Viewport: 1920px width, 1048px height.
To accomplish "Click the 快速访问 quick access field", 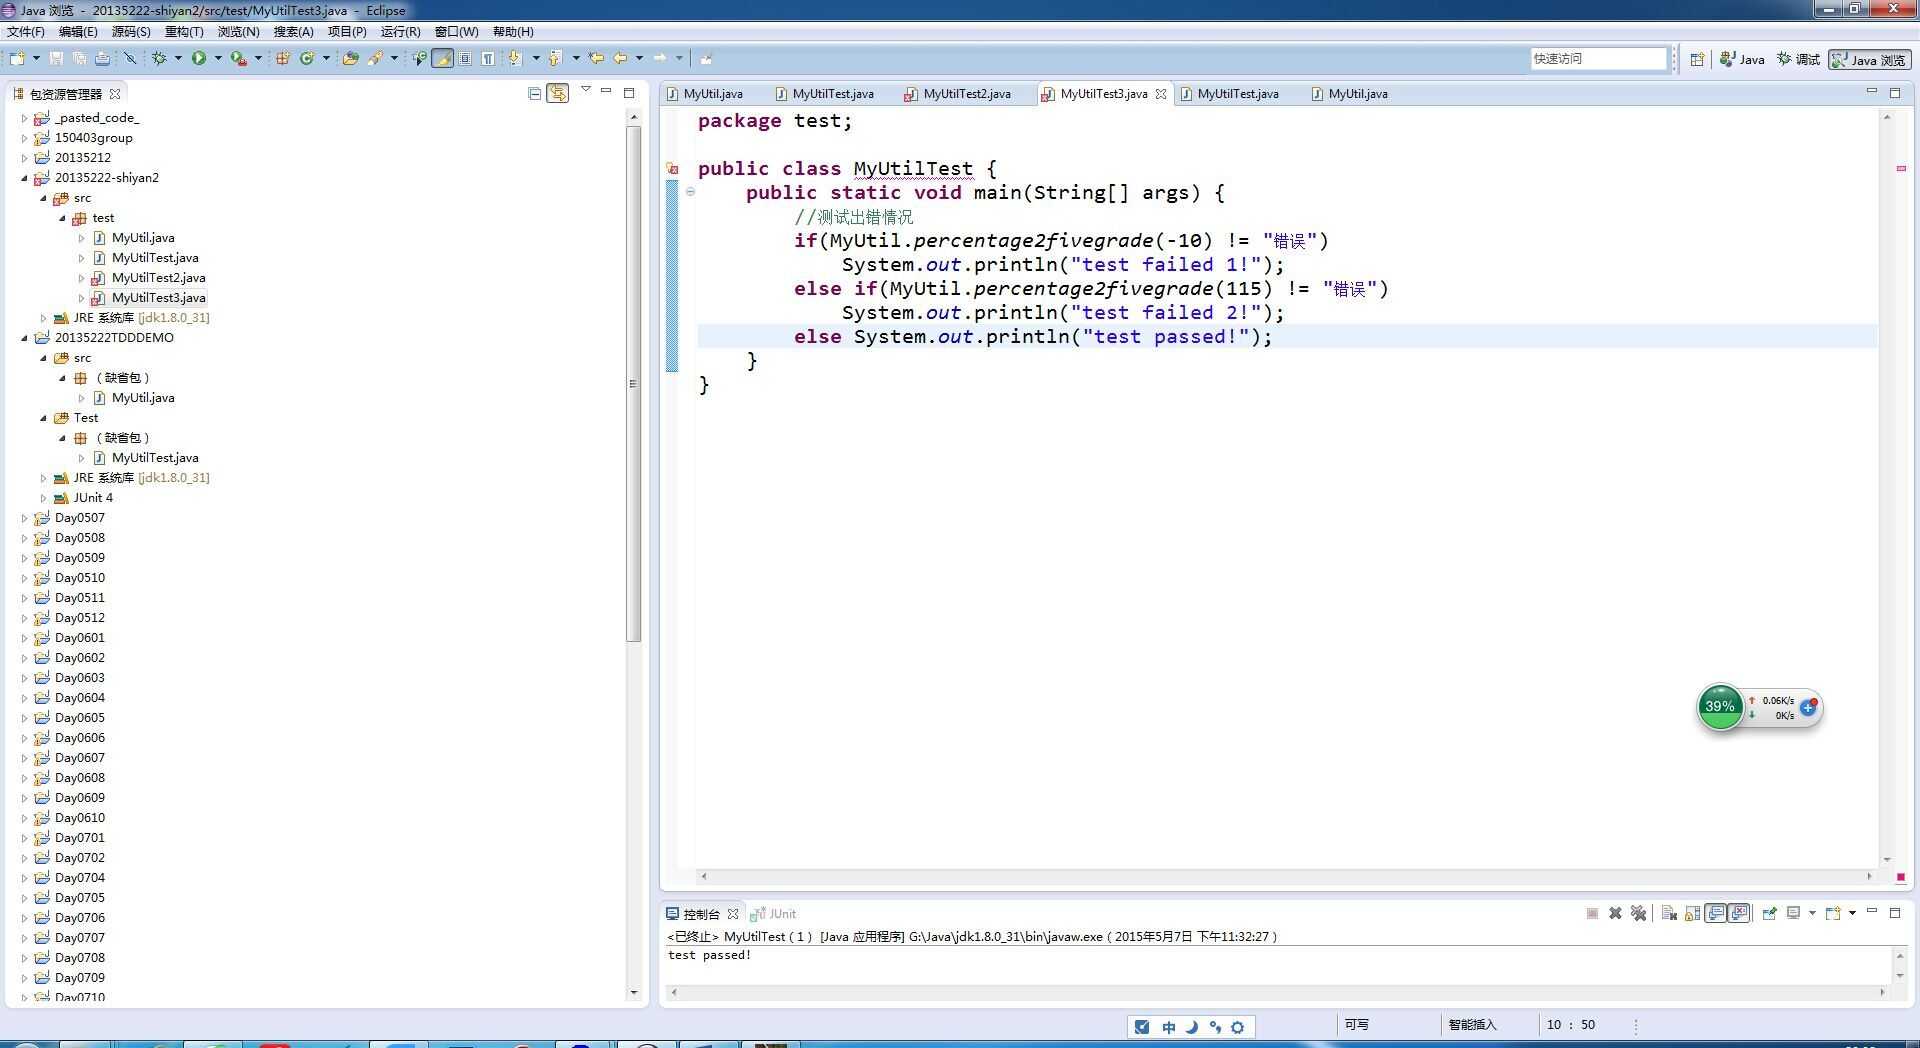I will point(1598,59).
